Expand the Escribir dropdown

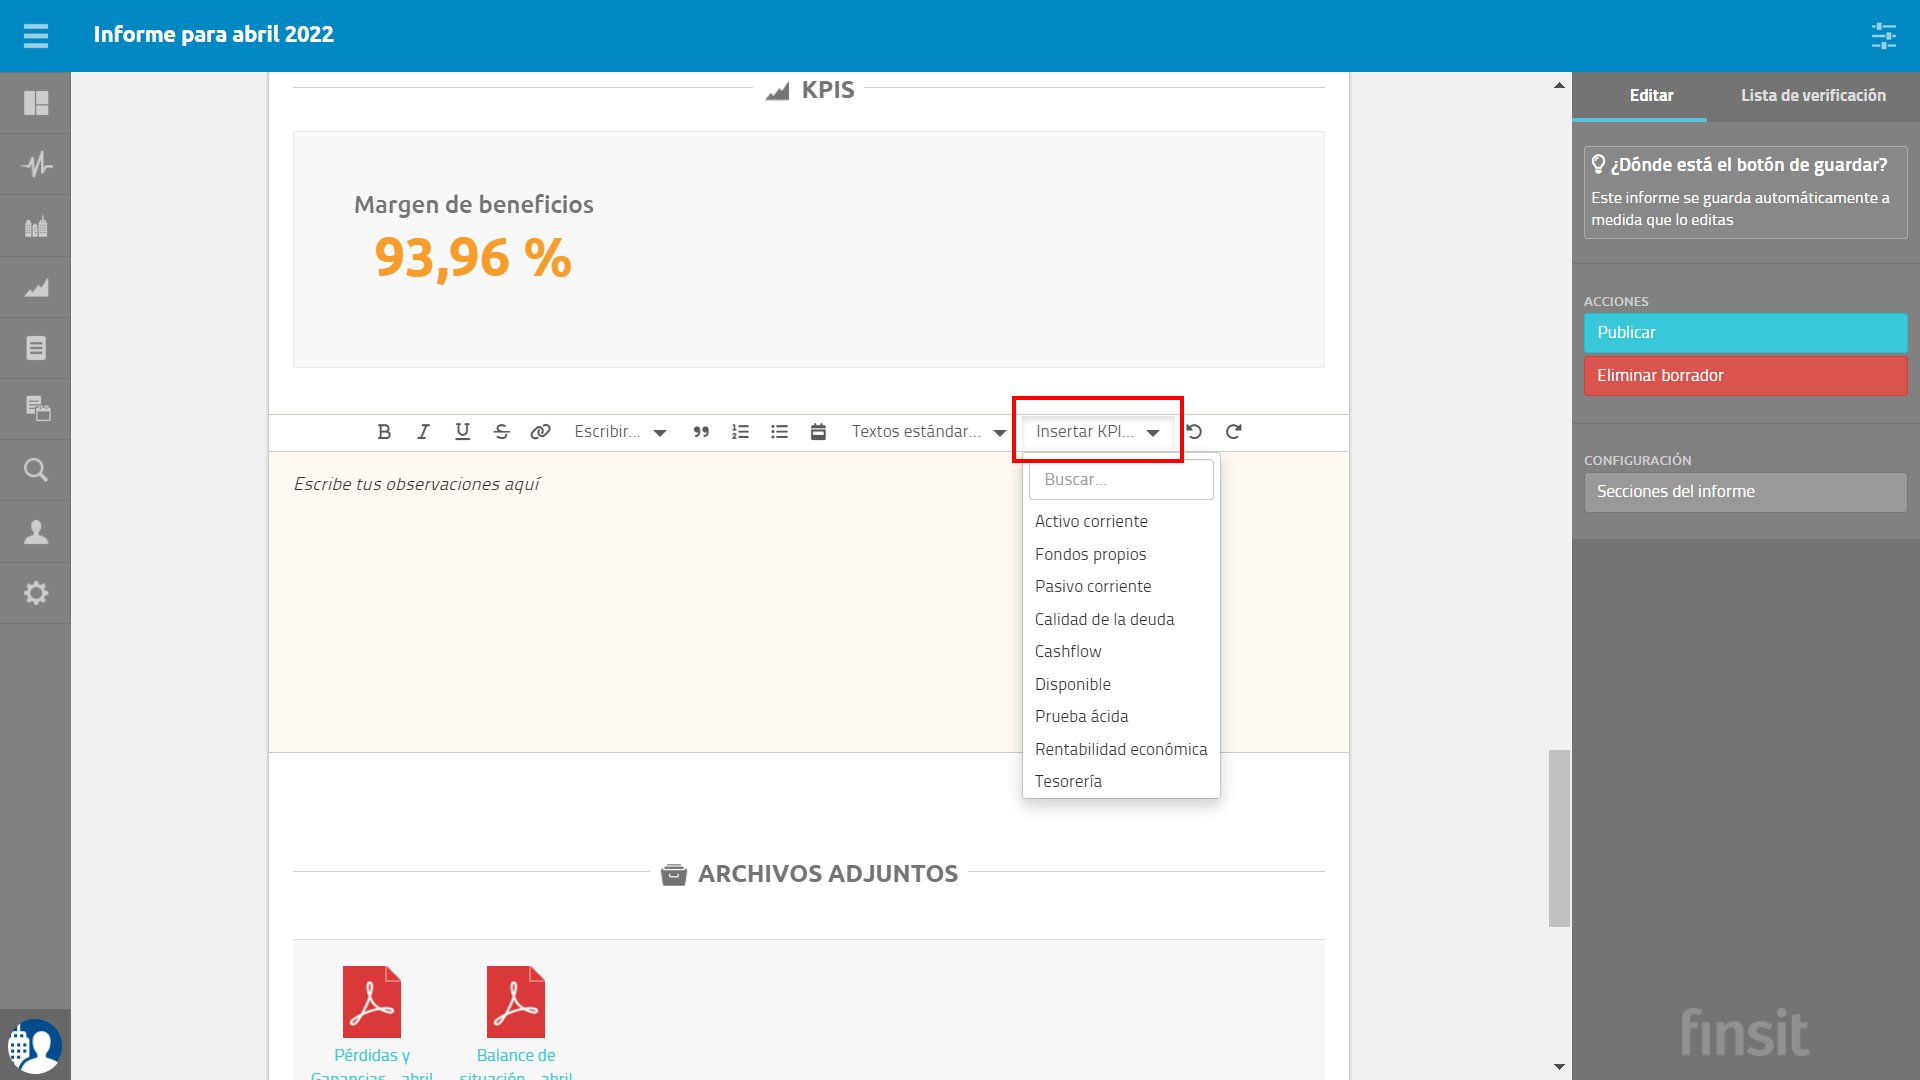(620, 432)
